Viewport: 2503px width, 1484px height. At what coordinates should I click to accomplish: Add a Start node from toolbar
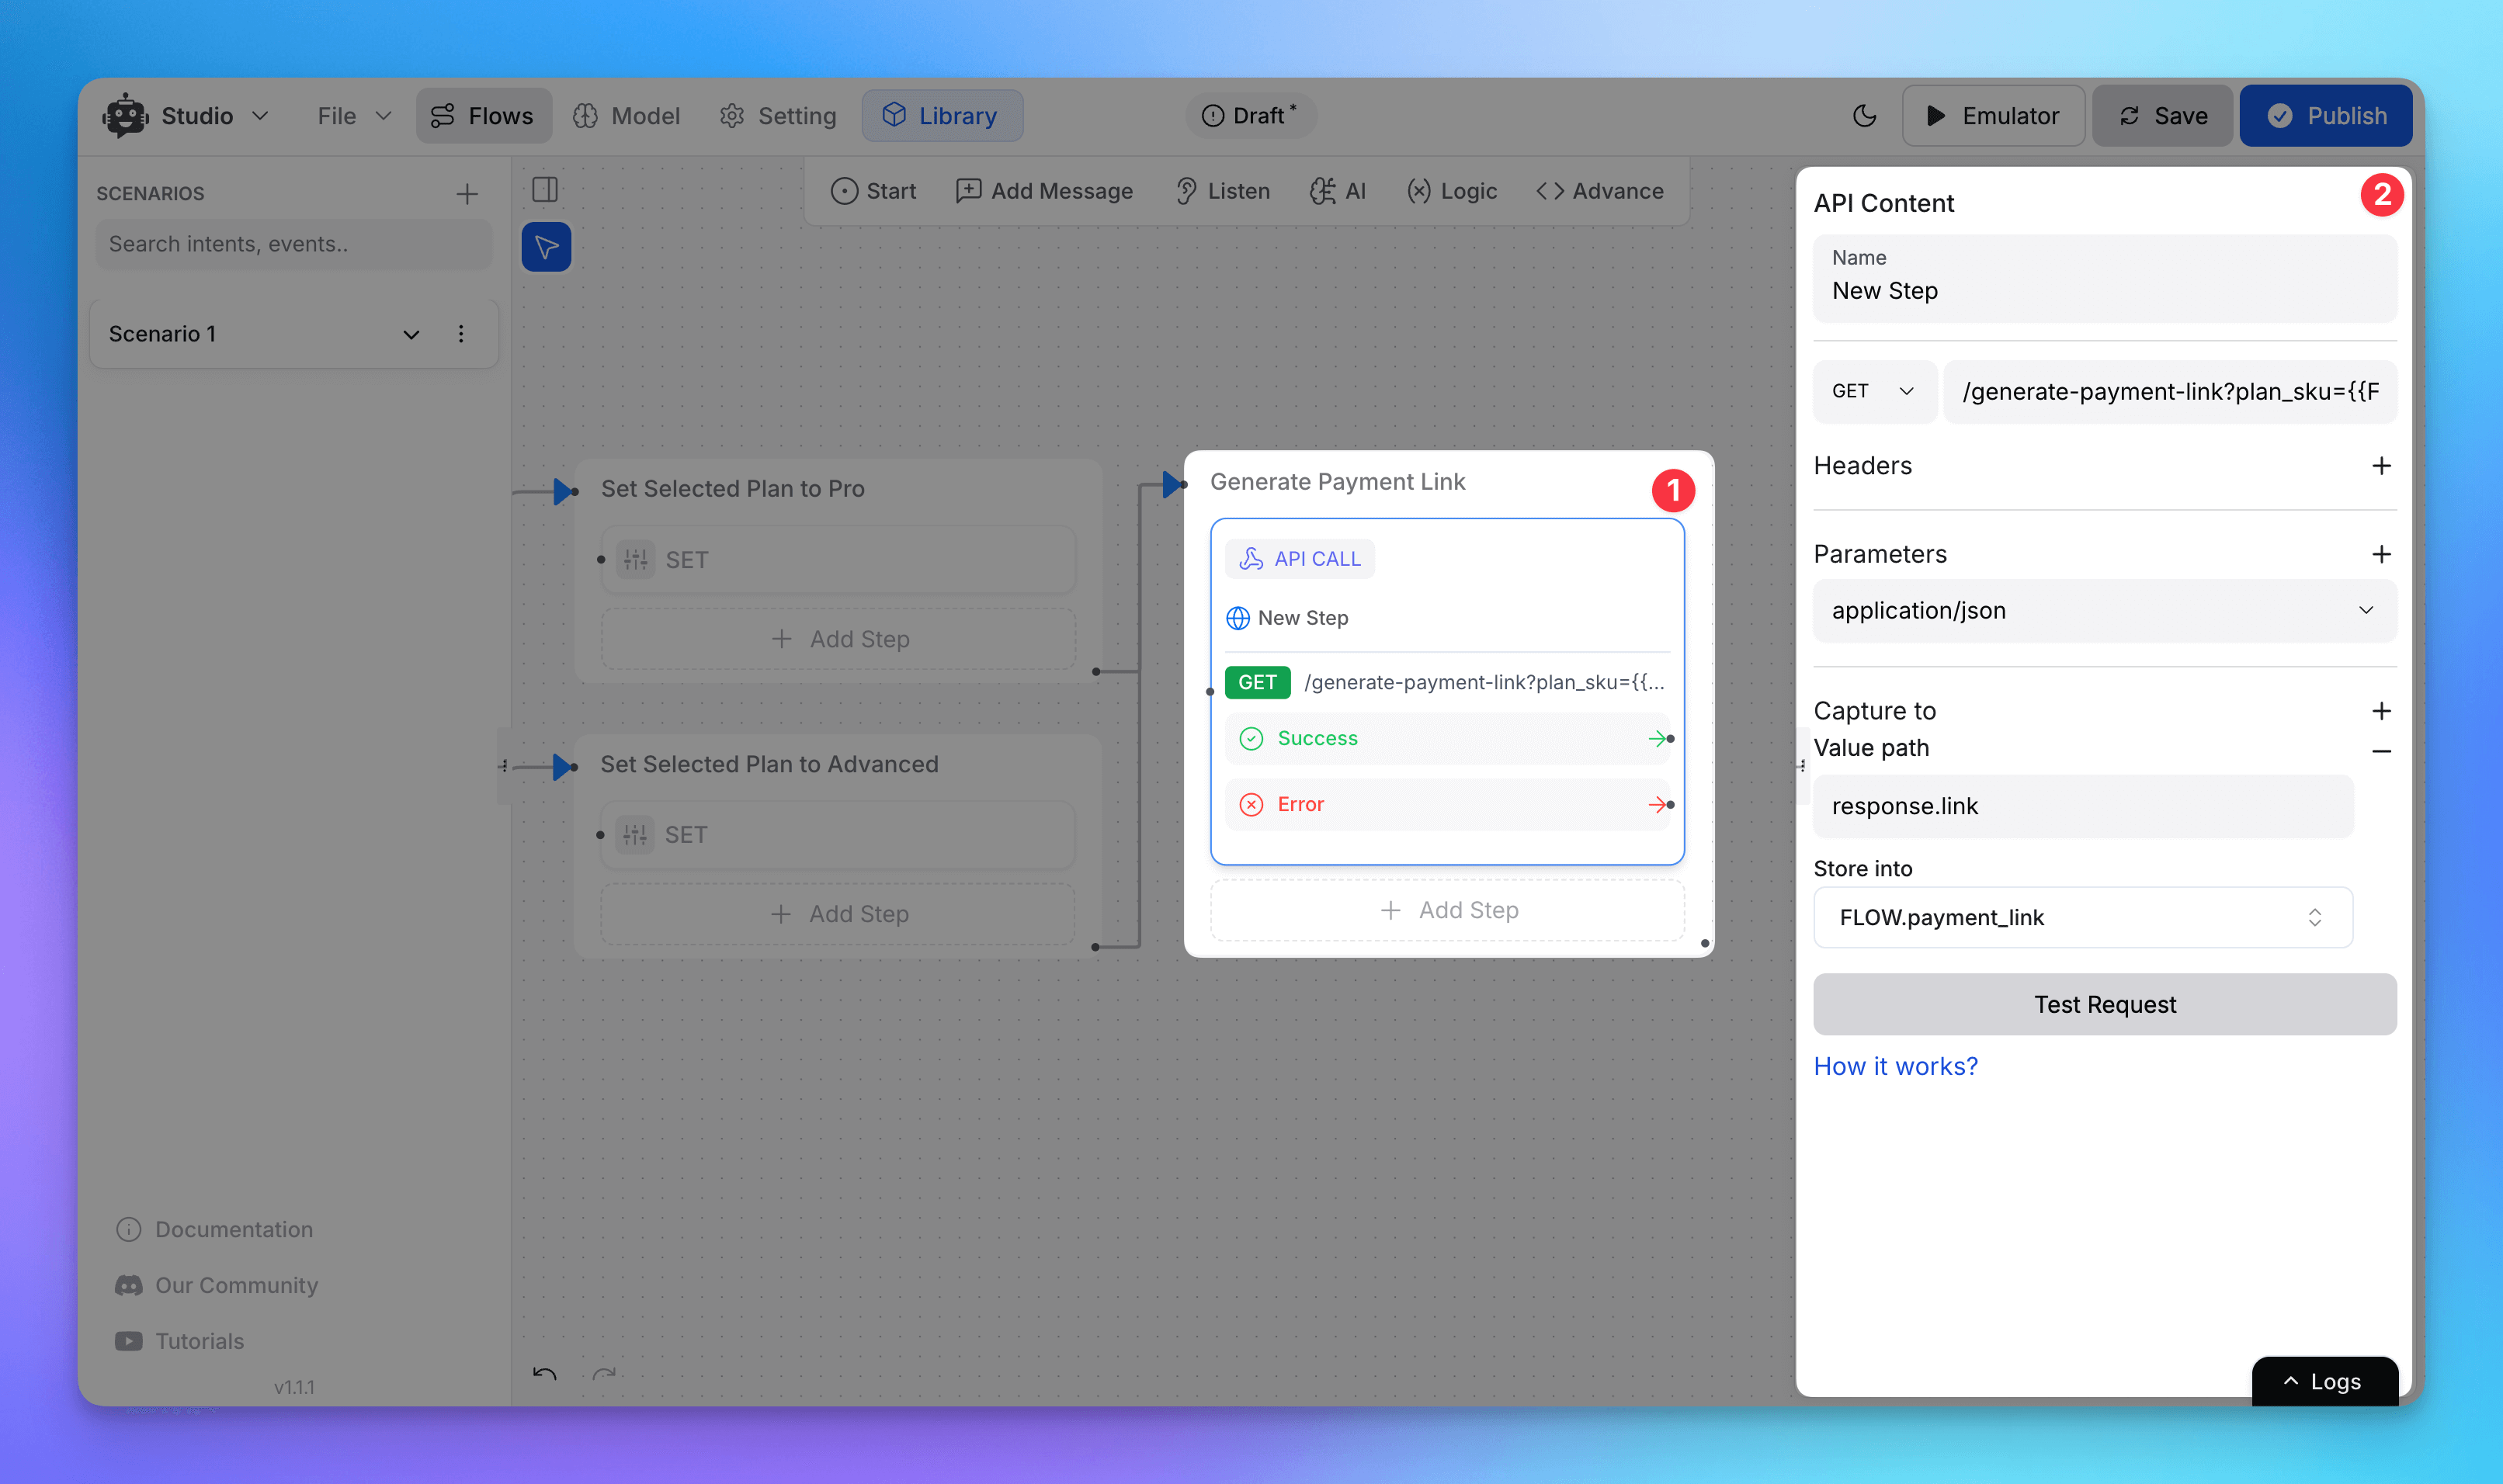[x=873, y=191]
